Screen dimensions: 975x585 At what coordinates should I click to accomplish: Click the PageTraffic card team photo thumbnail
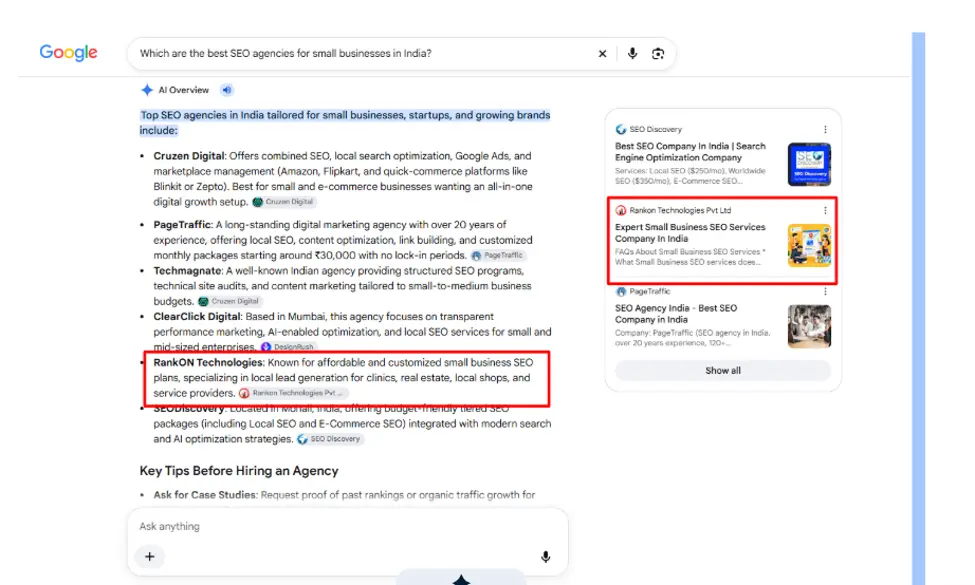(x=809, y=326)
